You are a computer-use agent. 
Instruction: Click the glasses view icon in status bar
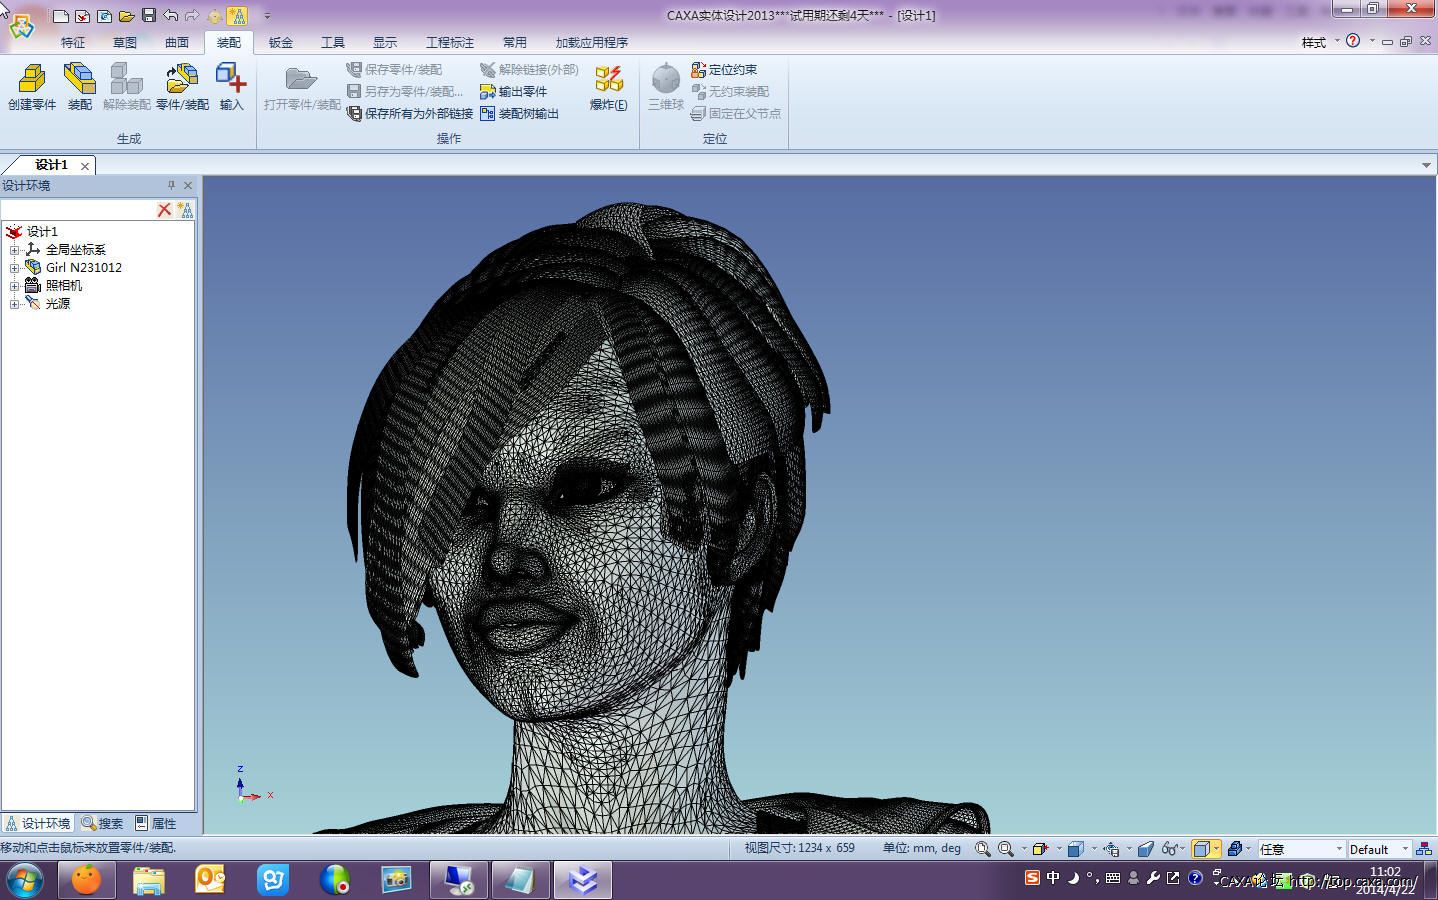point(1169,849)
